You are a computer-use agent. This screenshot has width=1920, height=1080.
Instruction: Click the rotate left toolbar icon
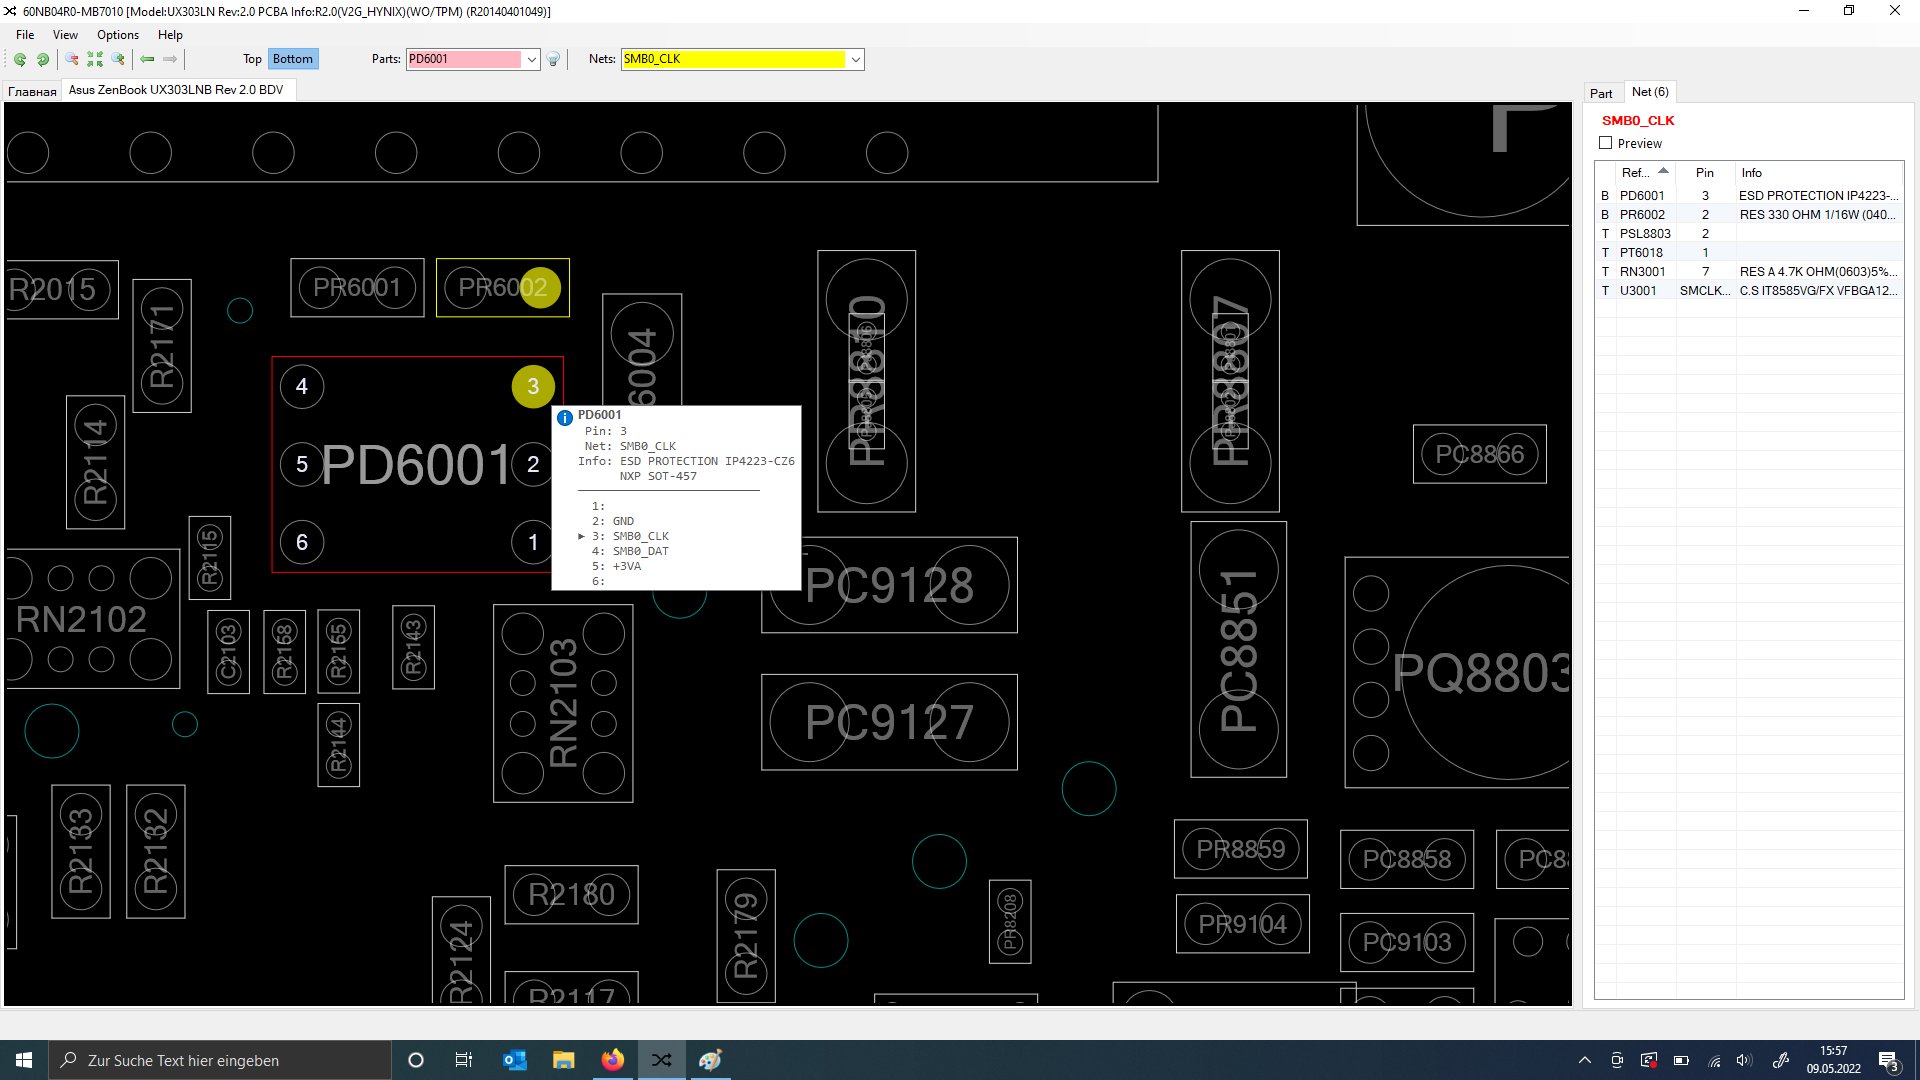coord(20,59)
